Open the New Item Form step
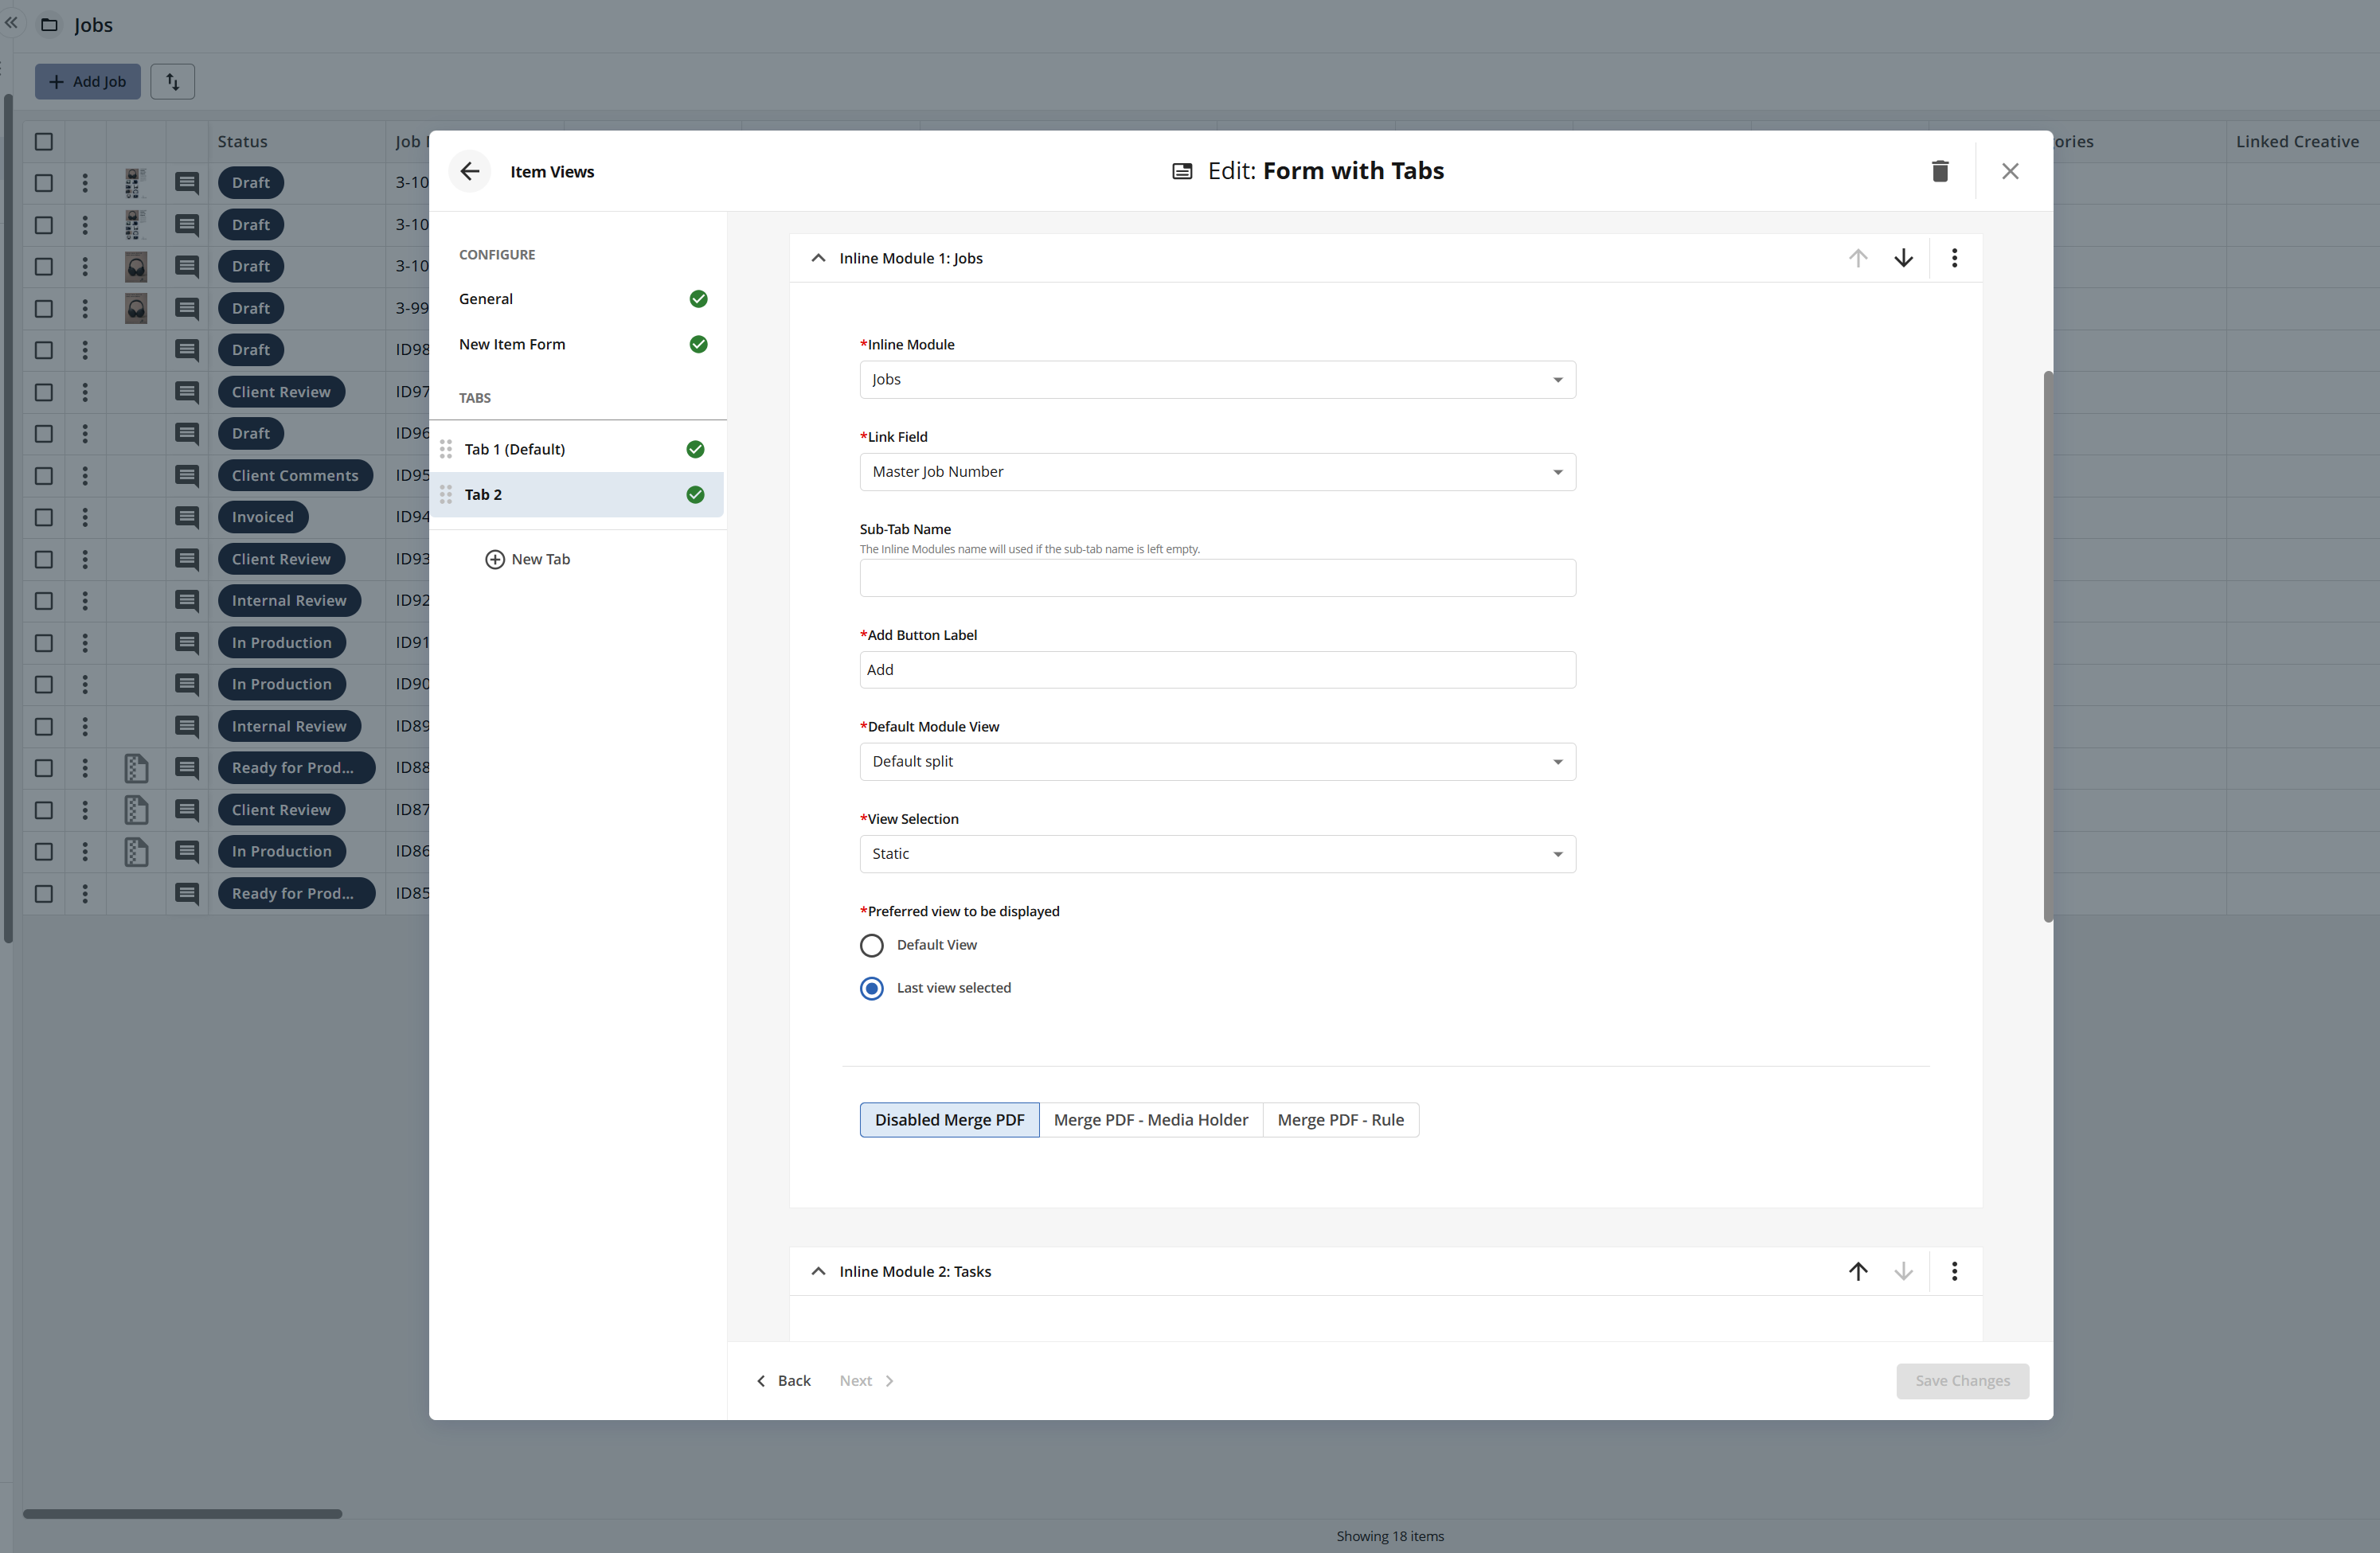Image resolution: width=2380 pixels, height=1553 pixels. pos(577,344)
